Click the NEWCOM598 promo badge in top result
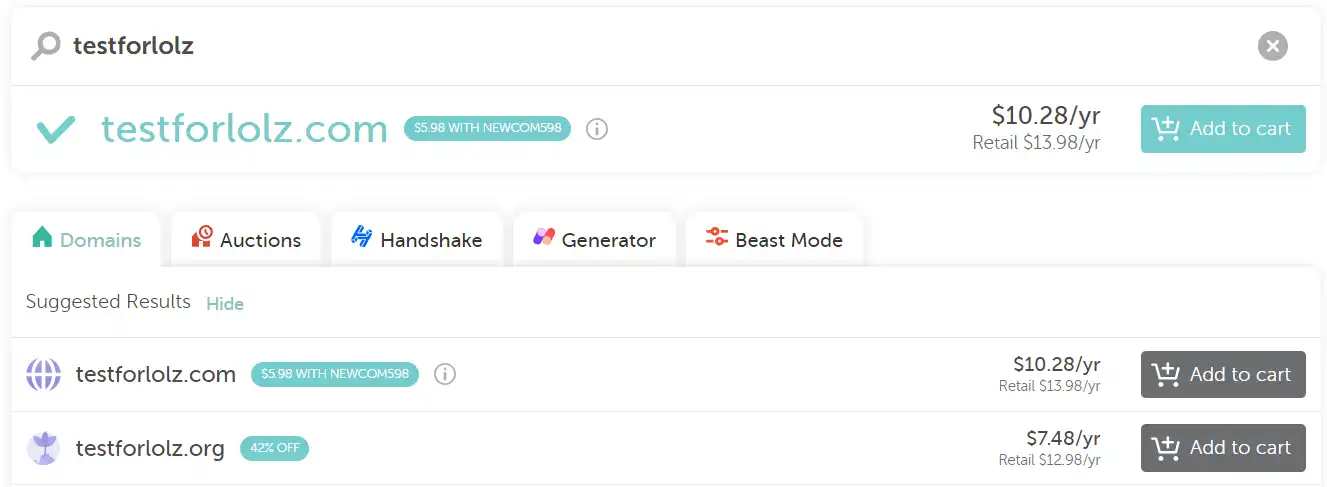Image resolution: width=1327 pixels, height=487 pixels. pyautogui.click(x=487, y=129)
